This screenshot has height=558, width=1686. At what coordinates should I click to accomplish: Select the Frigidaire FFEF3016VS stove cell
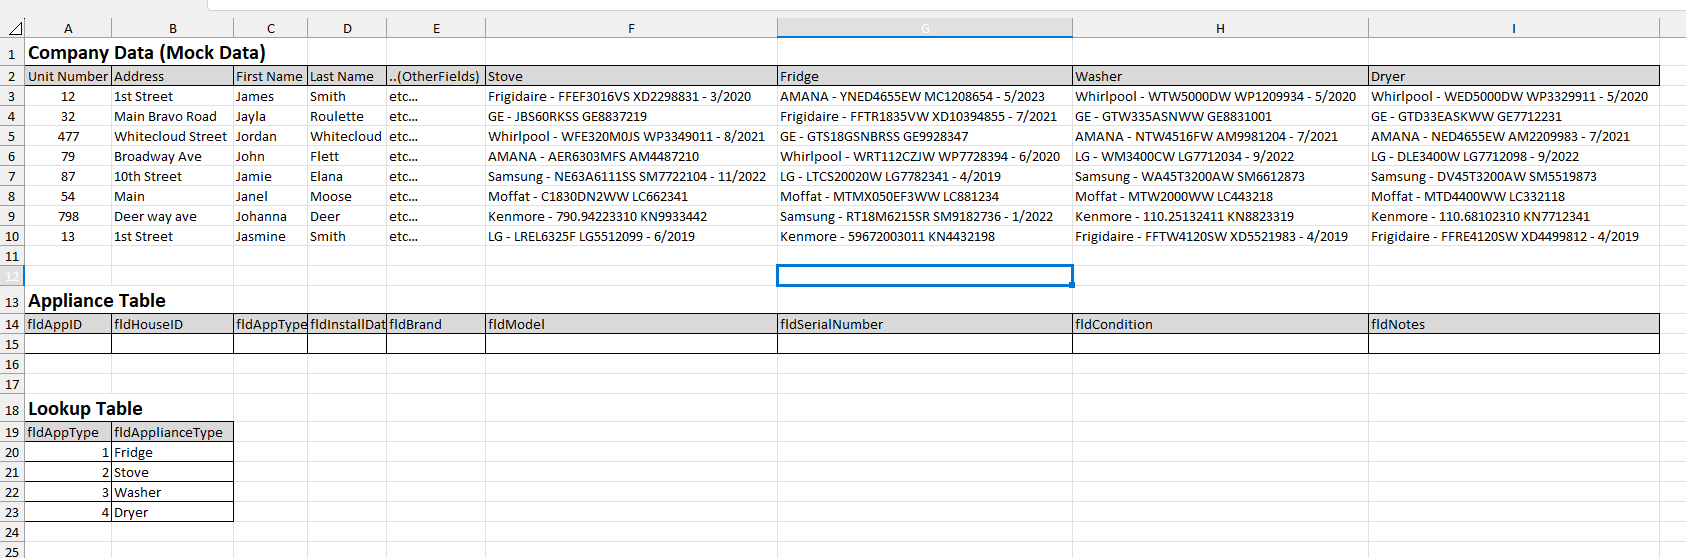[631, 96]
